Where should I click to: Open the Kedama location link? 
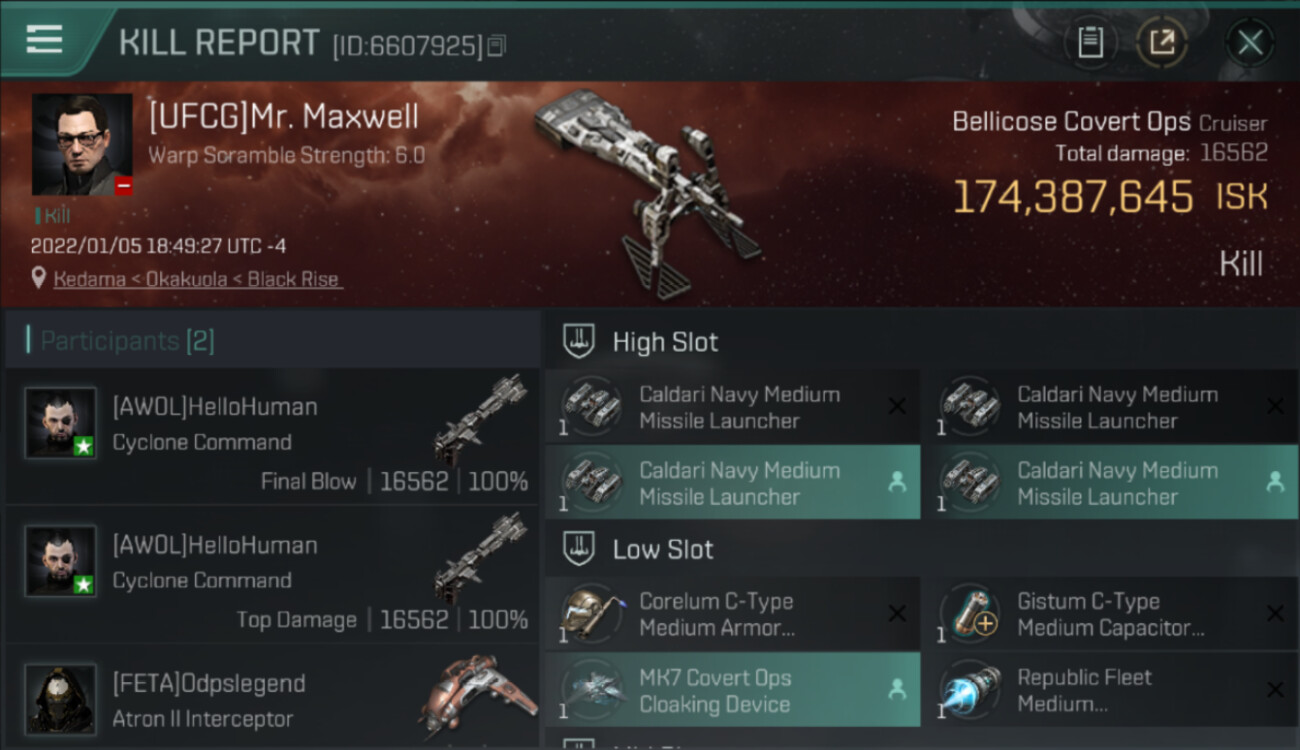198,279
